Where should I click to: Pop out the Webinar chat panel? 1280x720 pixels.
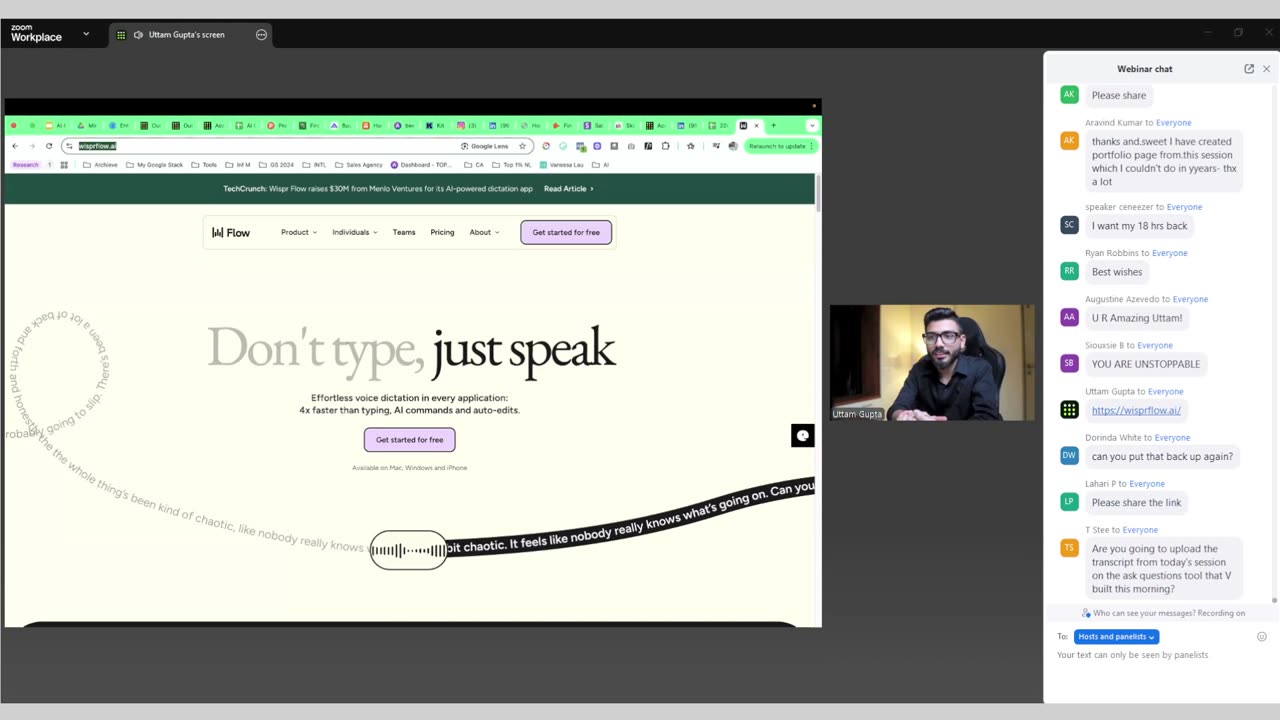1249,69
